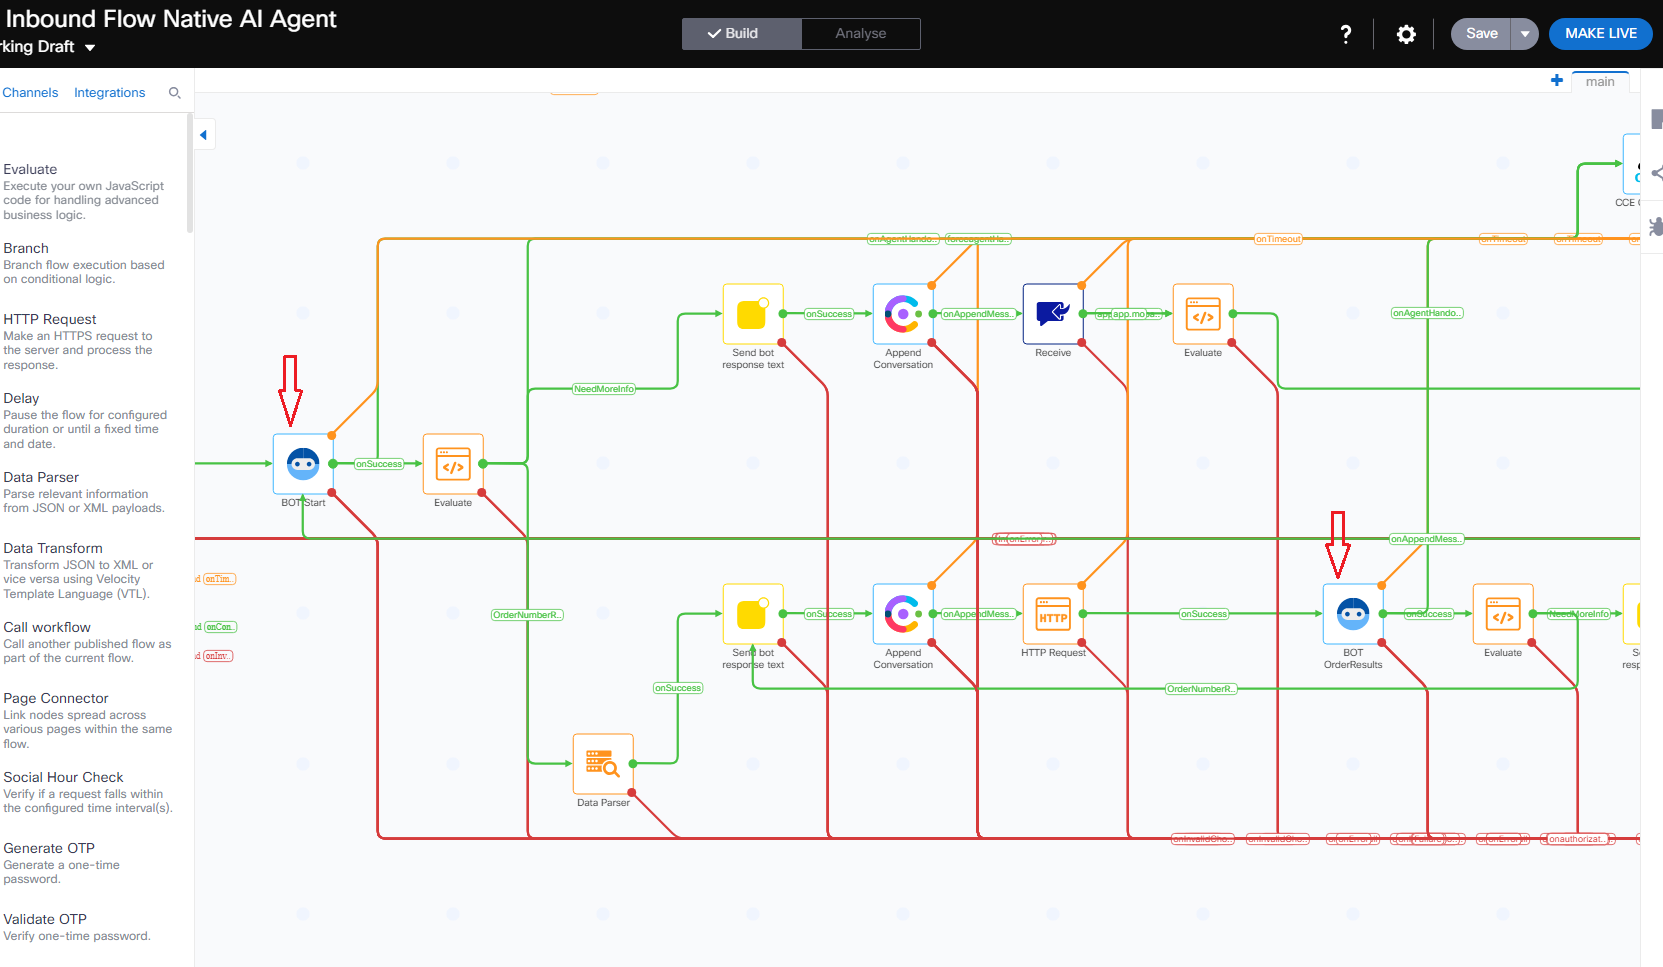
Task: Click the Save button
Action: click(1481, 34)
